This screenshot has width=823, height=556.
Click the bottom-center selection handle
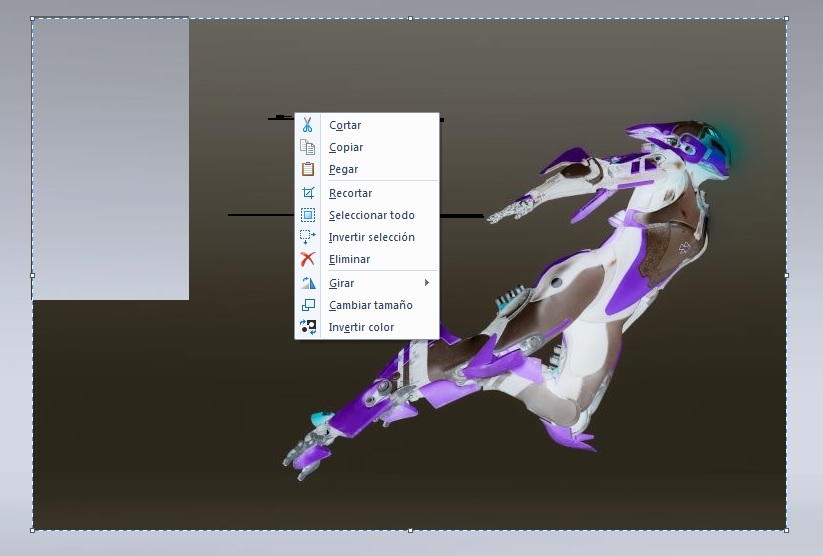click(410, 530)
